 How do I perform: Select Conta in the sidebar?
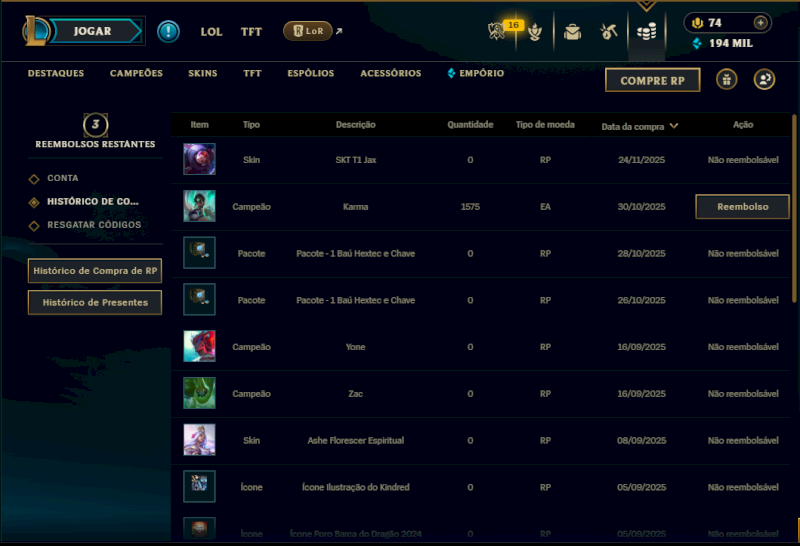point(63,178)
